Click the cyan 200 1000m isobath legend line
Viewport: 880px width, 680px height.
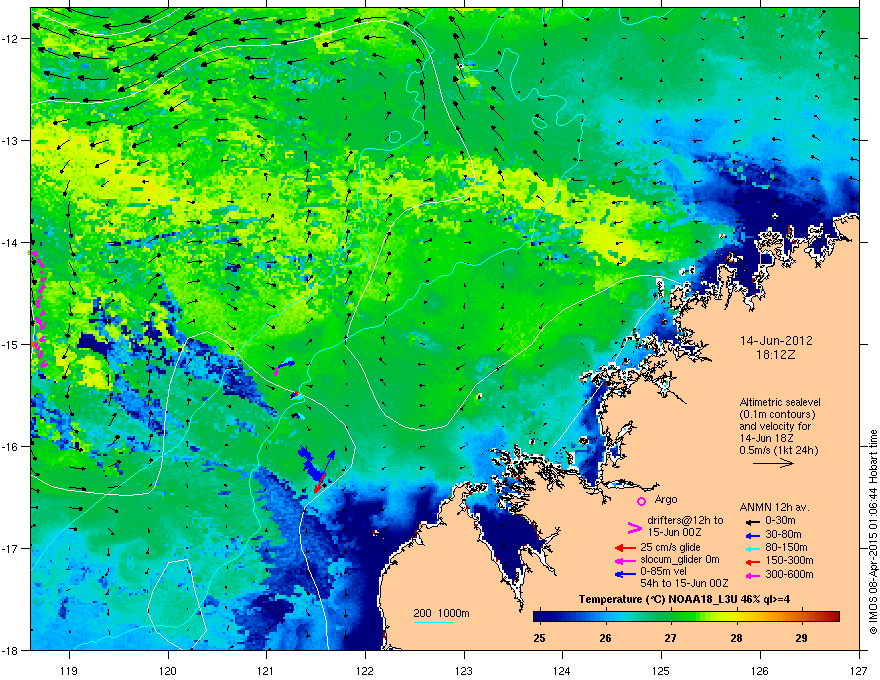(434, 623)
